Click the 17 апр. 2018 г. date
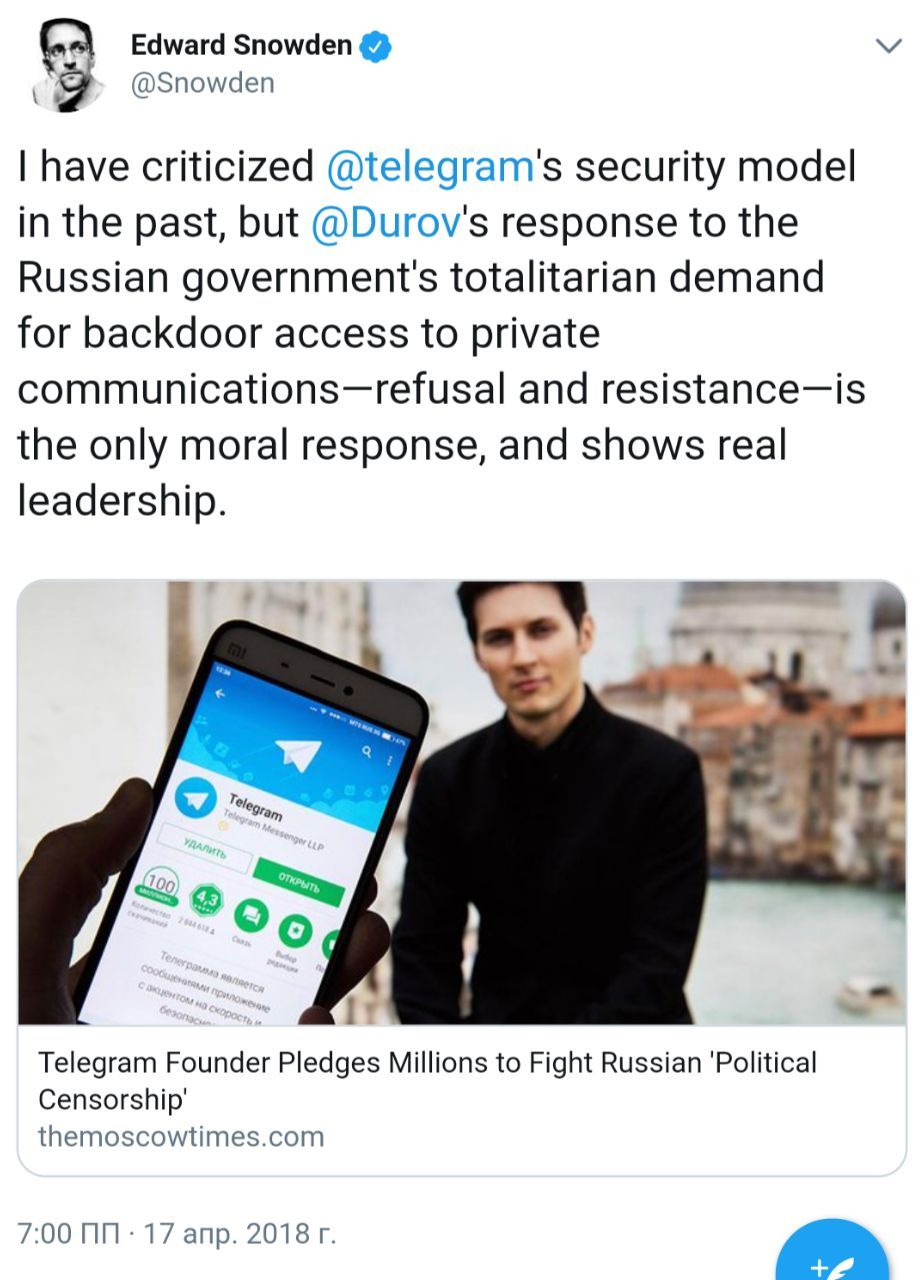The height and width of the screenshot is (1280, 924). 240,1233
